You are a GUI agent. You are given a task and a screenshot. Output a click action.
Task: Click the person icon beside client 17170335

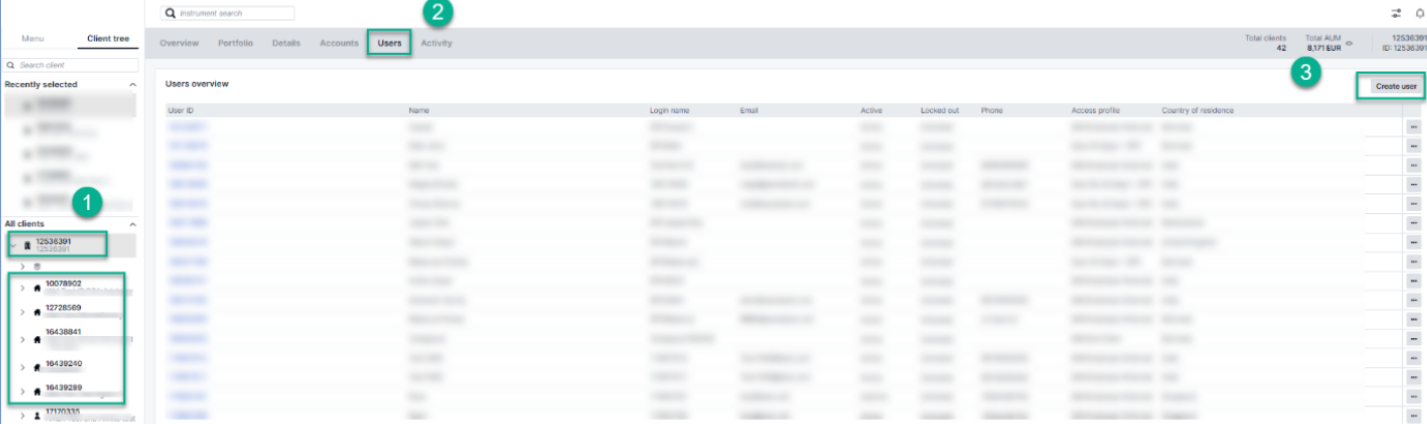click(37, 416)
